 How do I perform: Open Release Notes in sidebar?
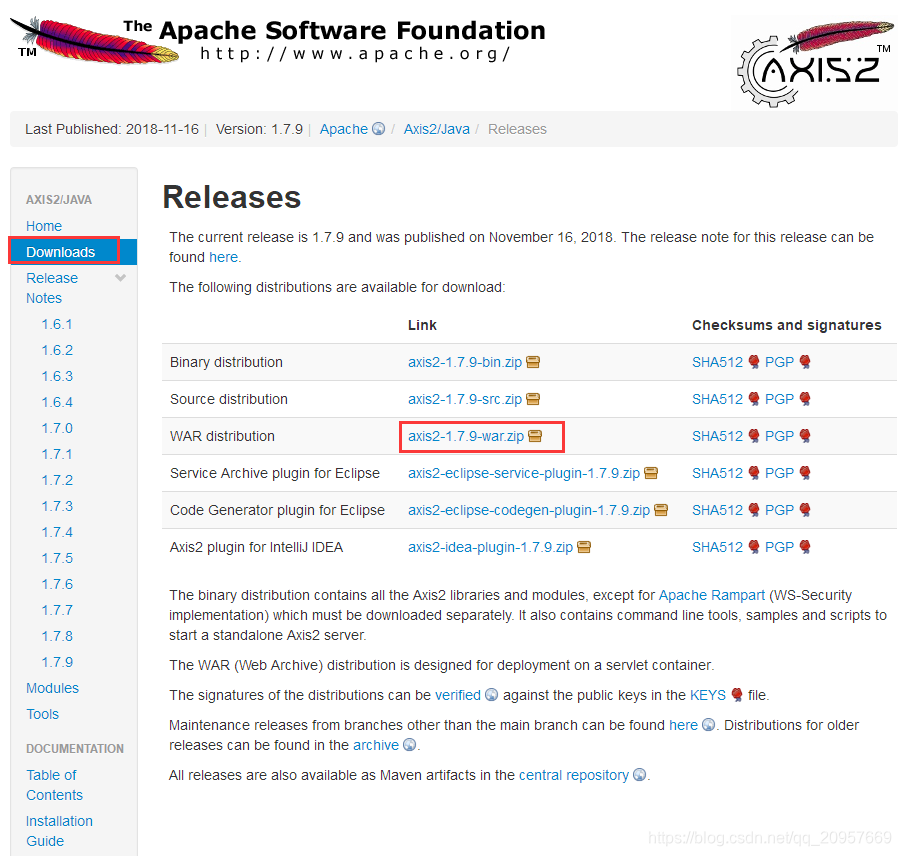(52, 288)
